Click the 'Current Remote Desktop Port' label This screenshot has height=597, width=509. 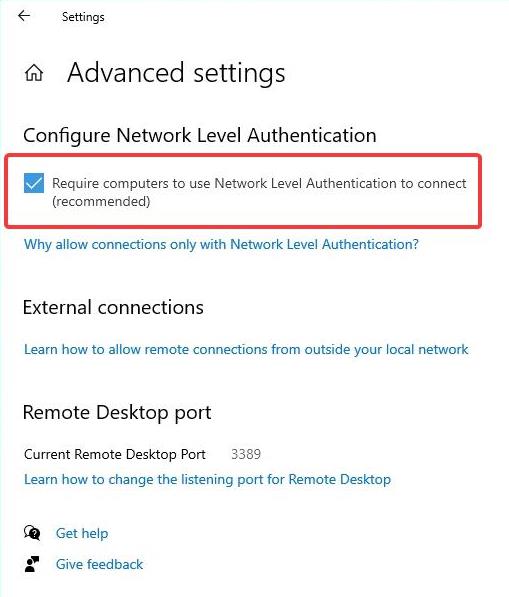(115, 454)
